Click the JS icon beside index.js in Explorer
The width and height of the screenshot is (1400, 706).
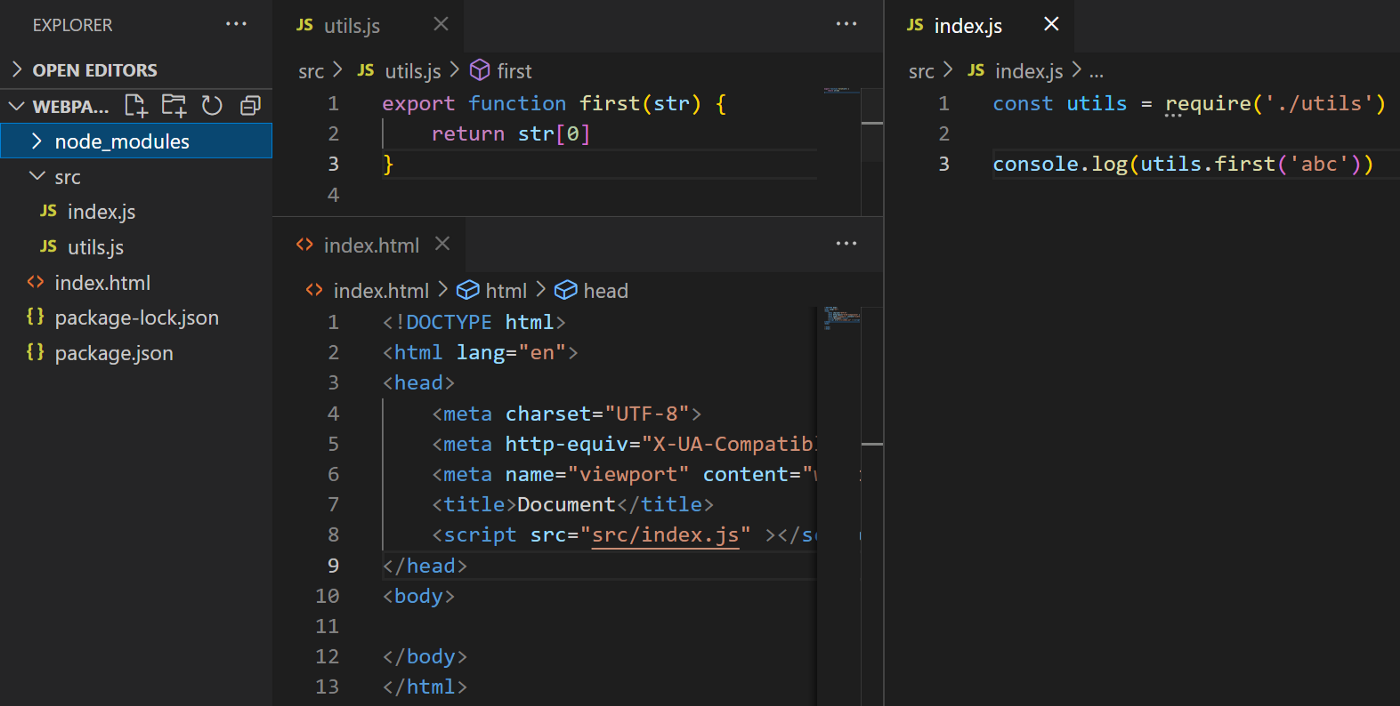48,212
